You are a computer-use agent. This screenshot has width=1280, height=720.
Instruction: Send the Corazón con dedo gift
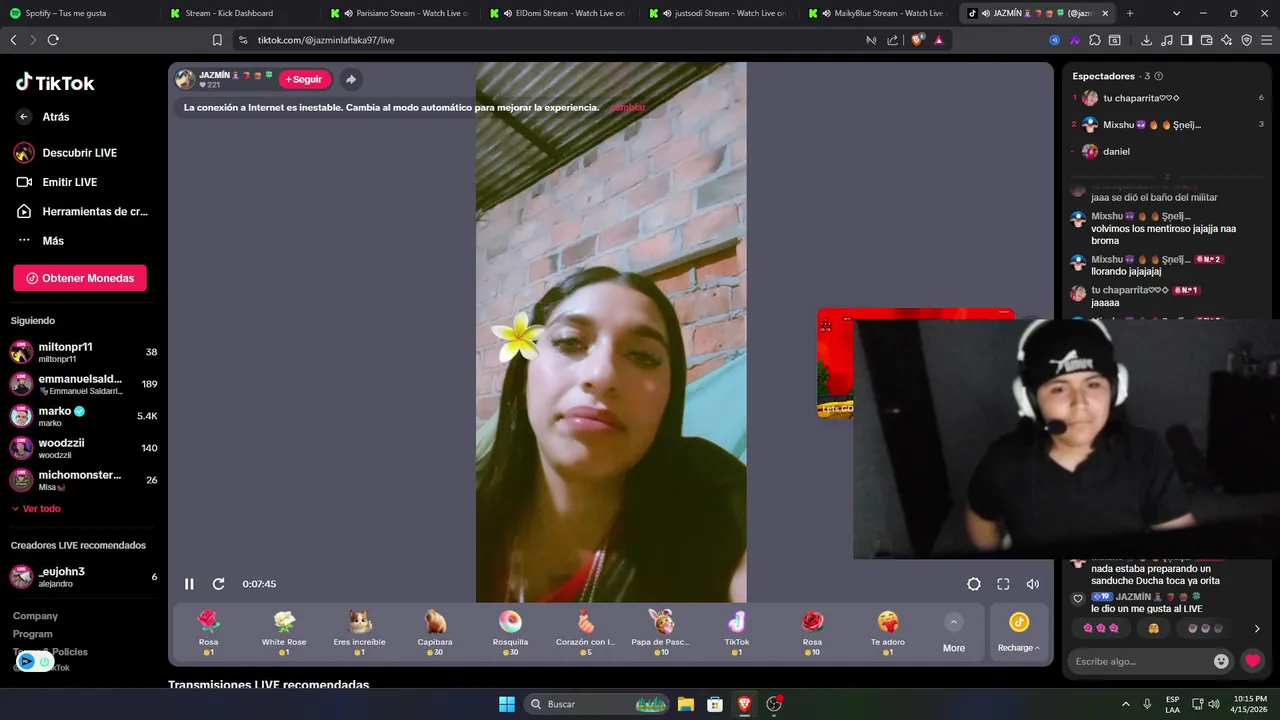coord(586,633)
